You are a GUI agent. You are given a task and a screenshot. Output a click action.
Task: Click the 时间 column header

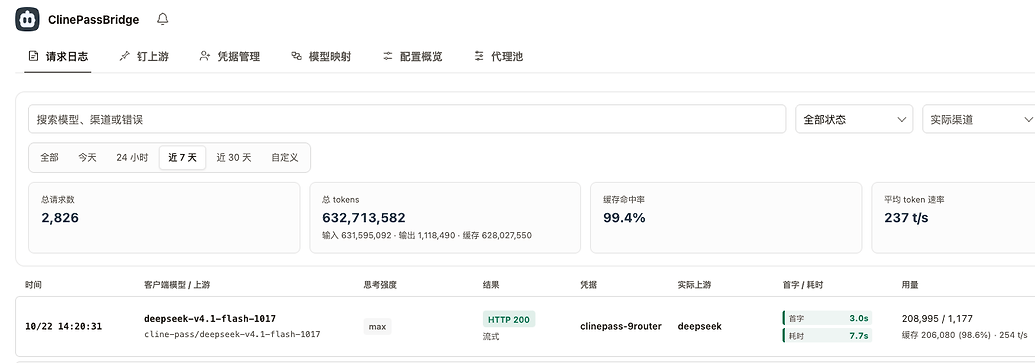coord(33,285)
